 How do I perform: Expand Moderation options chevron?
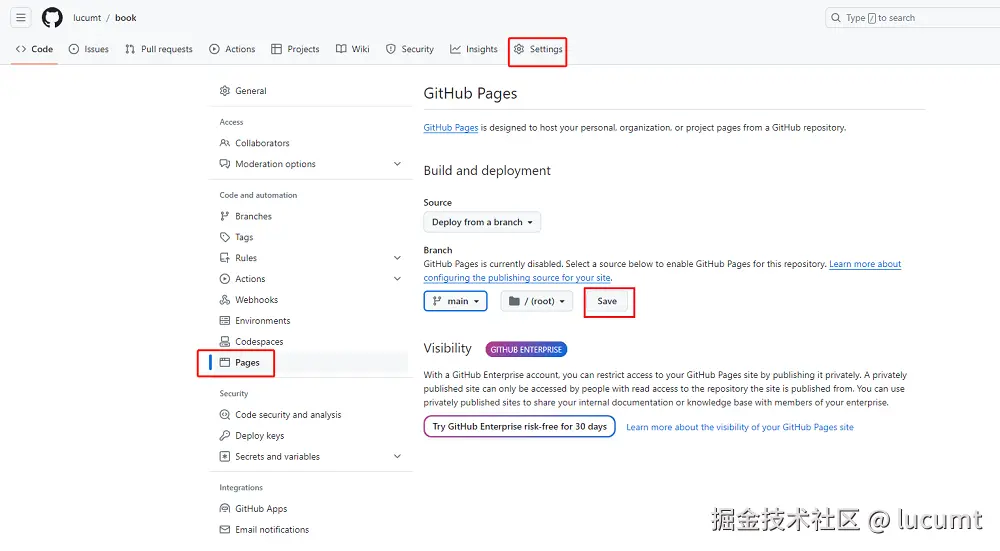397,164
